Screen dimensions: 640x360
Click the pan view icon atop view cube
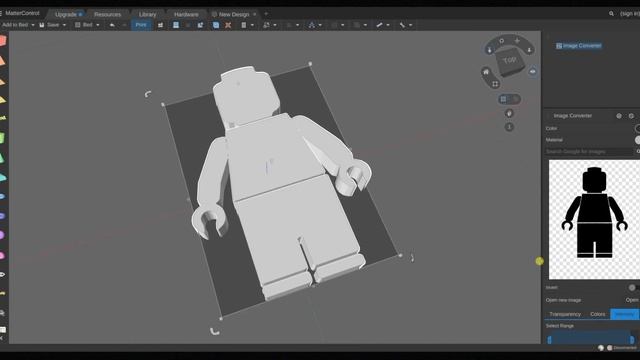517,41
